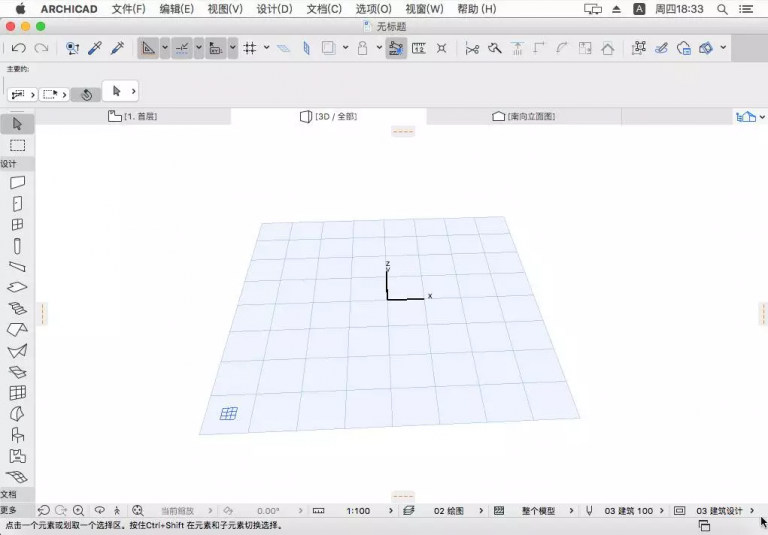The height and width of the screenshot is (535, 768).
Task: Toggle the guide lines button
Action: point(182,48)
